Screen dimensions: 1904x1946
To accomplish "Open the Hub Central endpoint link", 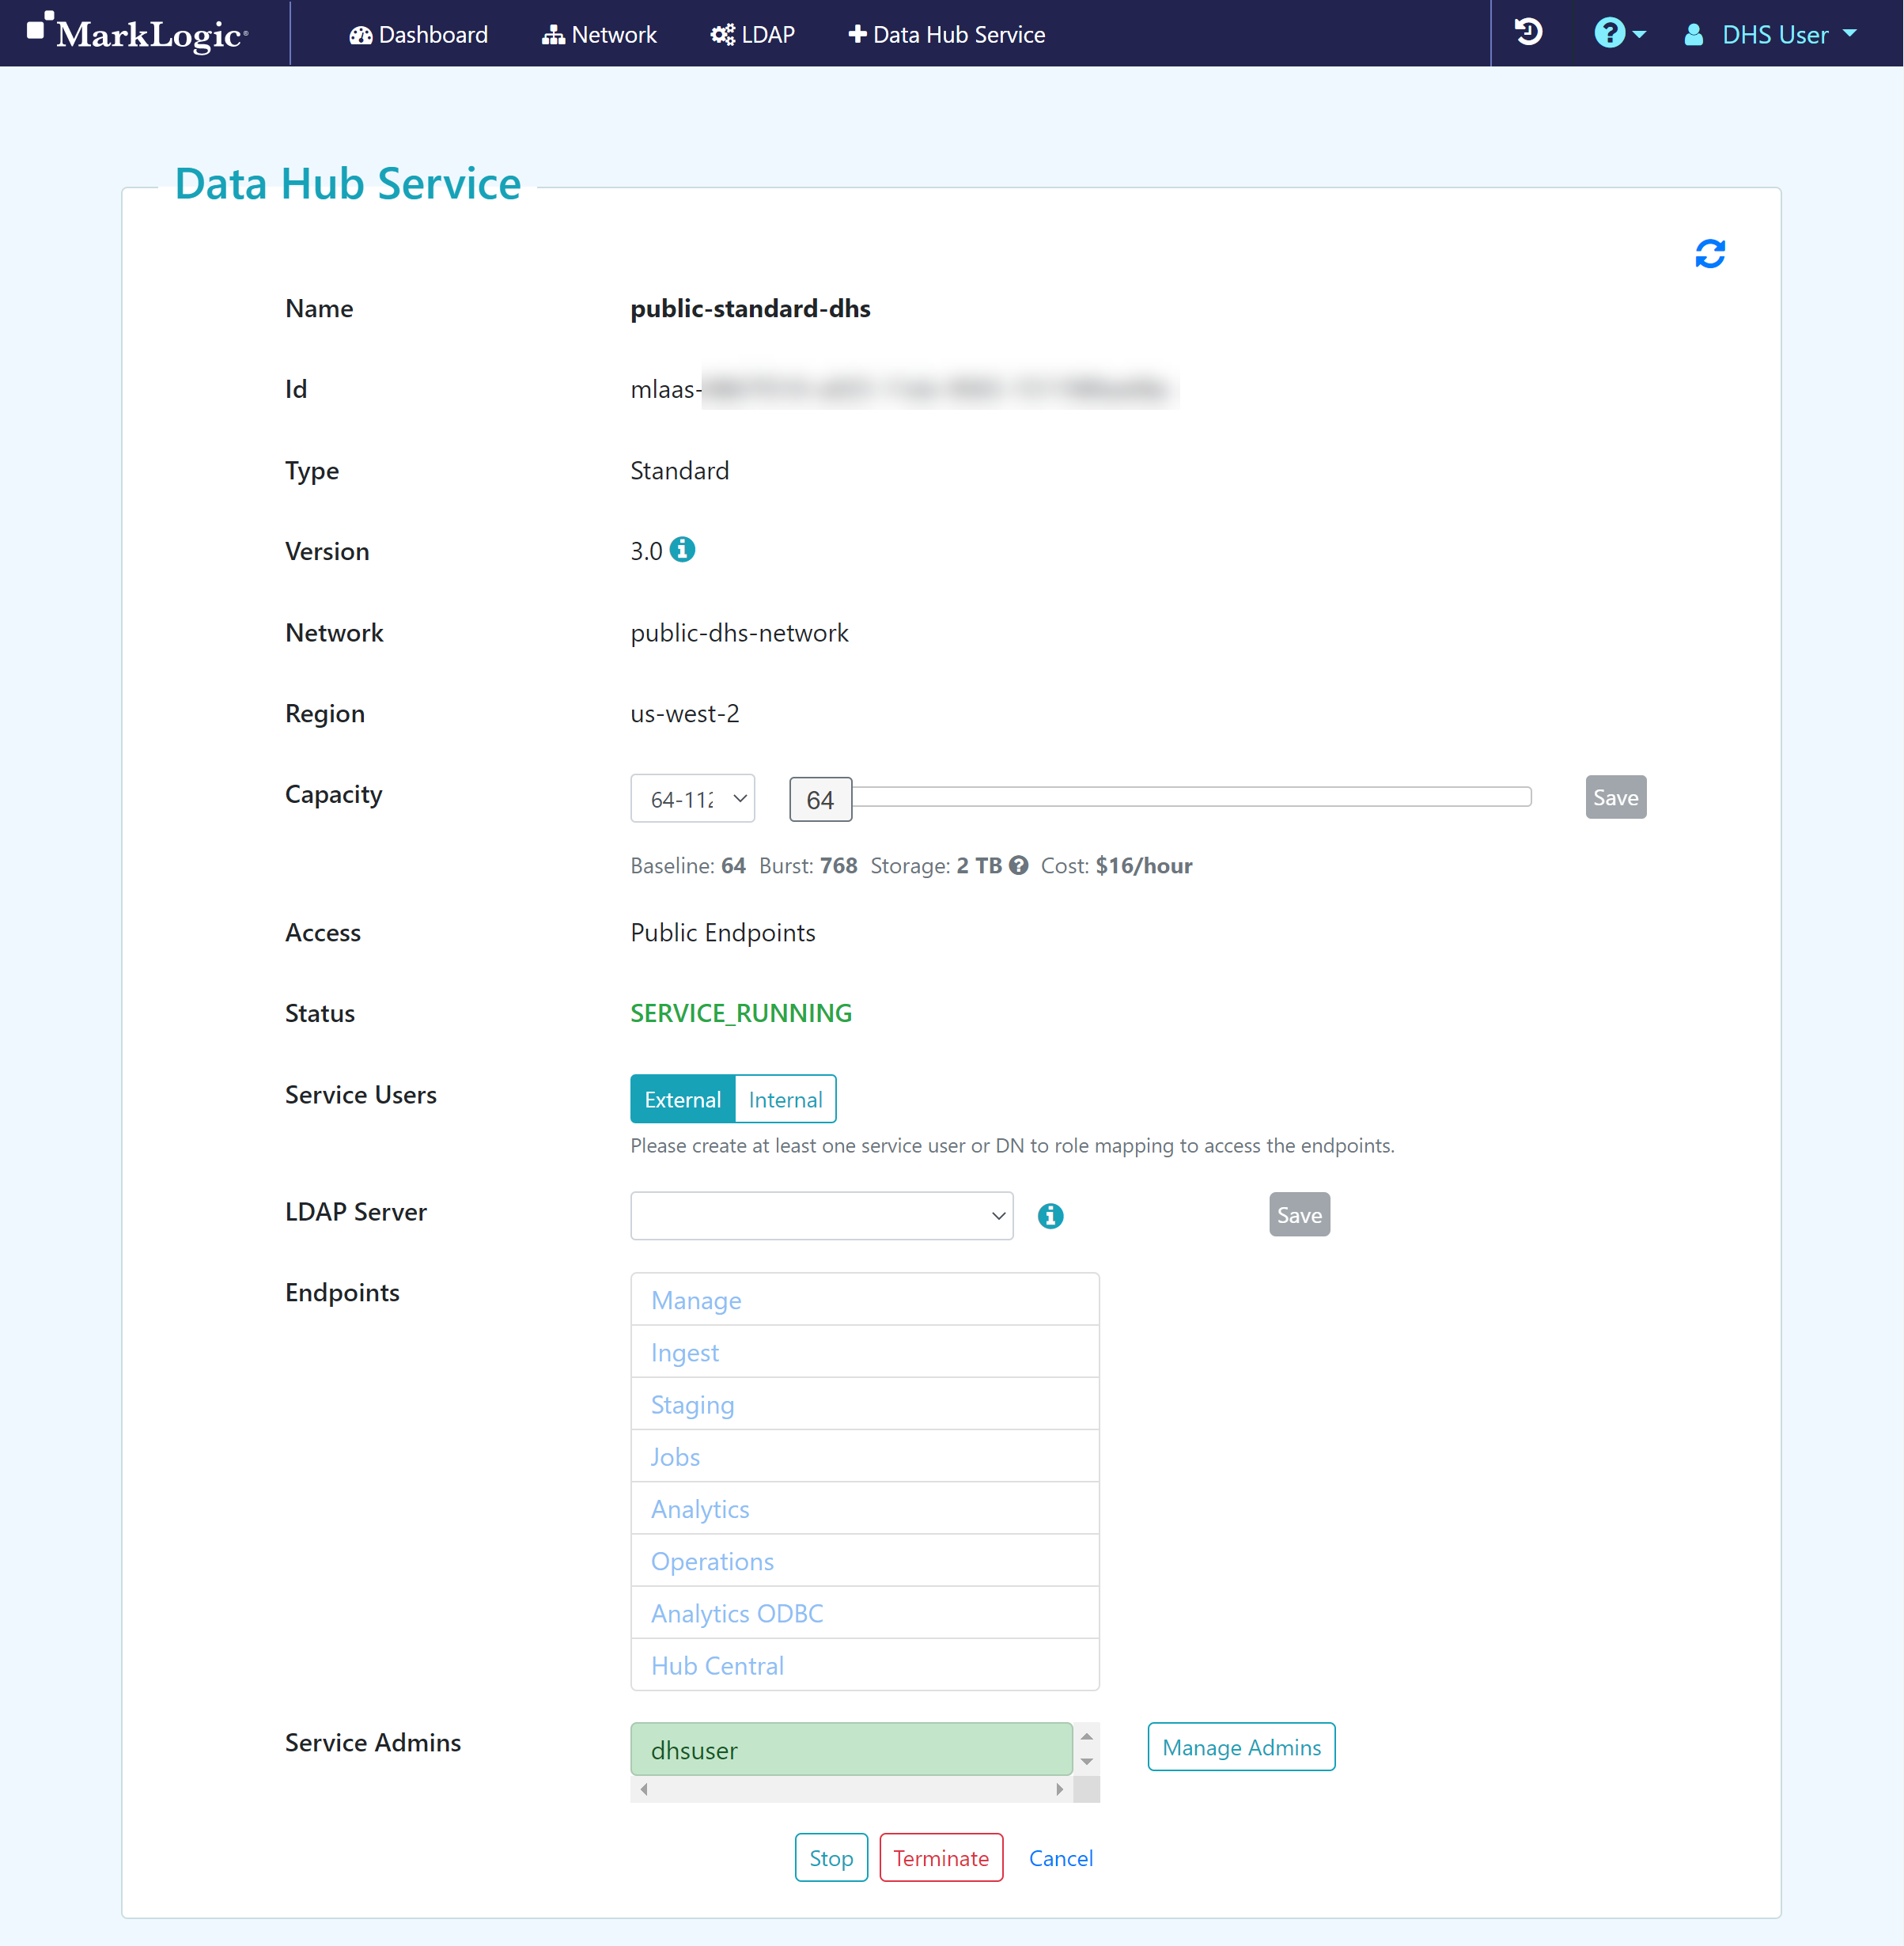I will click(x=717, y=1666).
